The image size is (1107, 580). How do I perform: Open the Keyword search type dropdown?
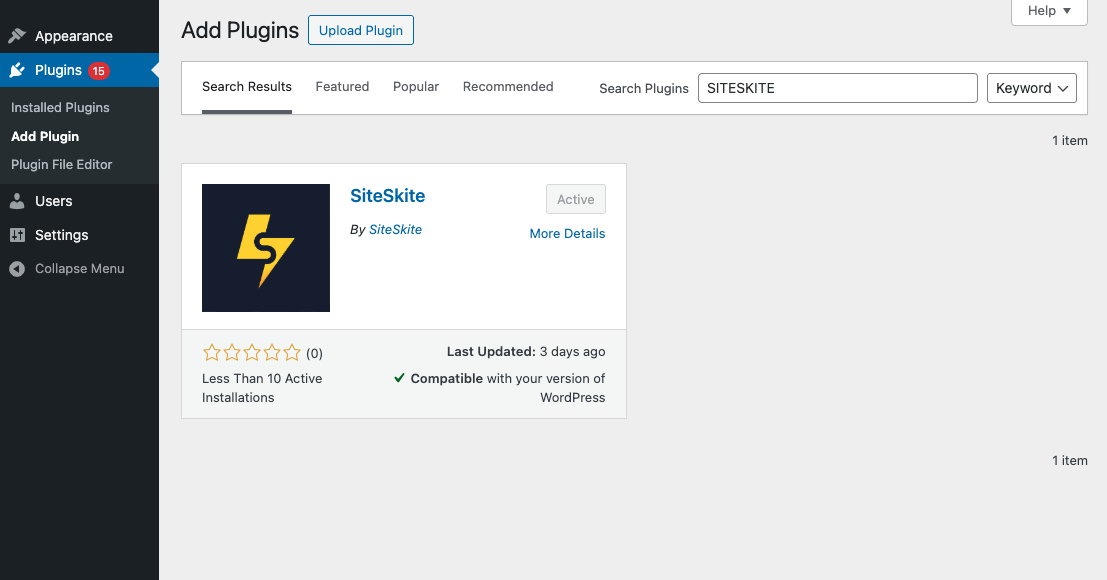click(x=1031, y=88)
